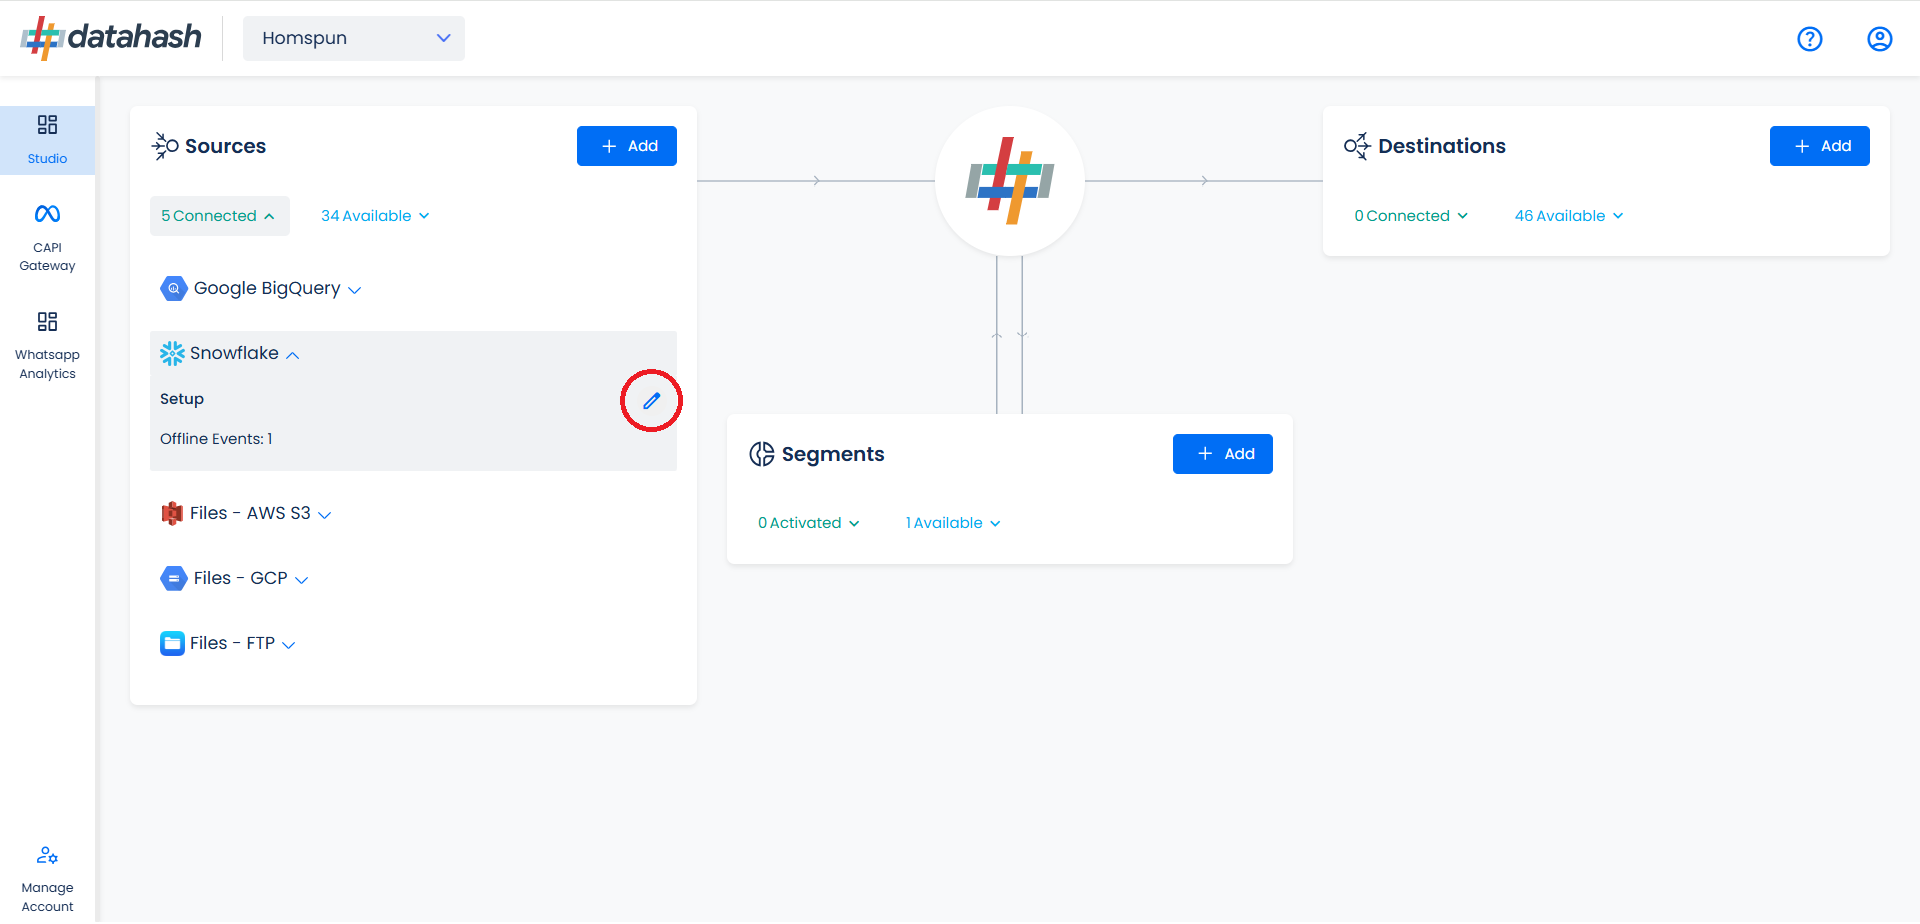Click the central datahash hub icon
1920x924 pixels.
coord(1009,181)
